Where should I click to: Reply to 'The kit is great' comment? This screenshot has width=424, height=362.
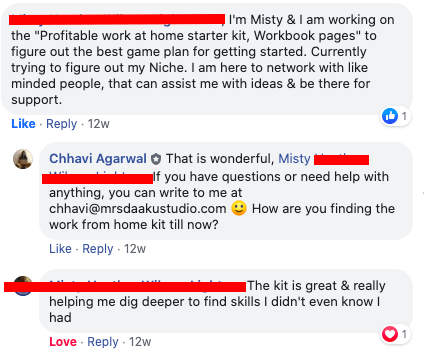click(103, 342)
